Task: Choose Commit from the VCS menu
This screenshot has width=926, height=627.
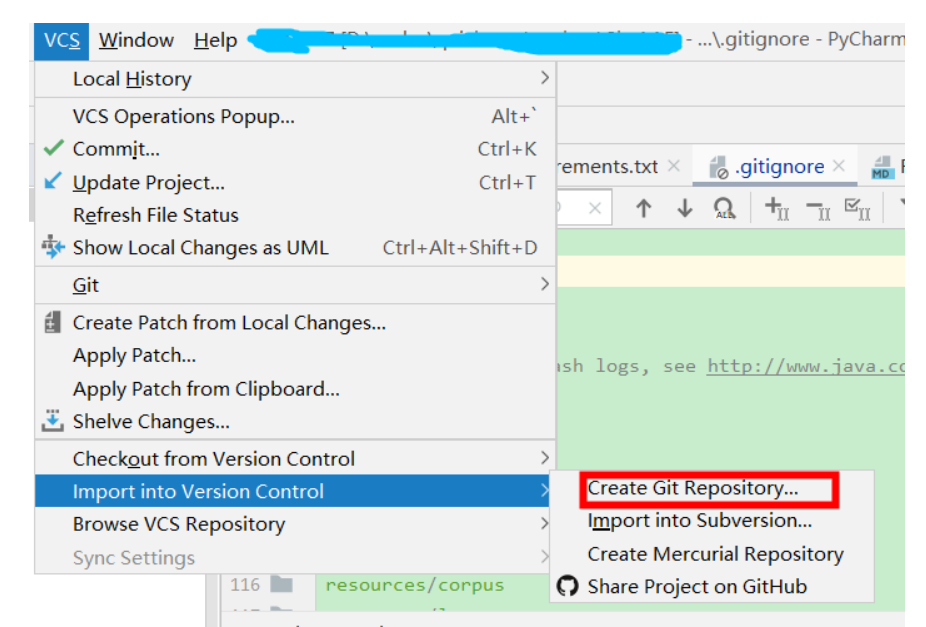Action: [295, 149]
